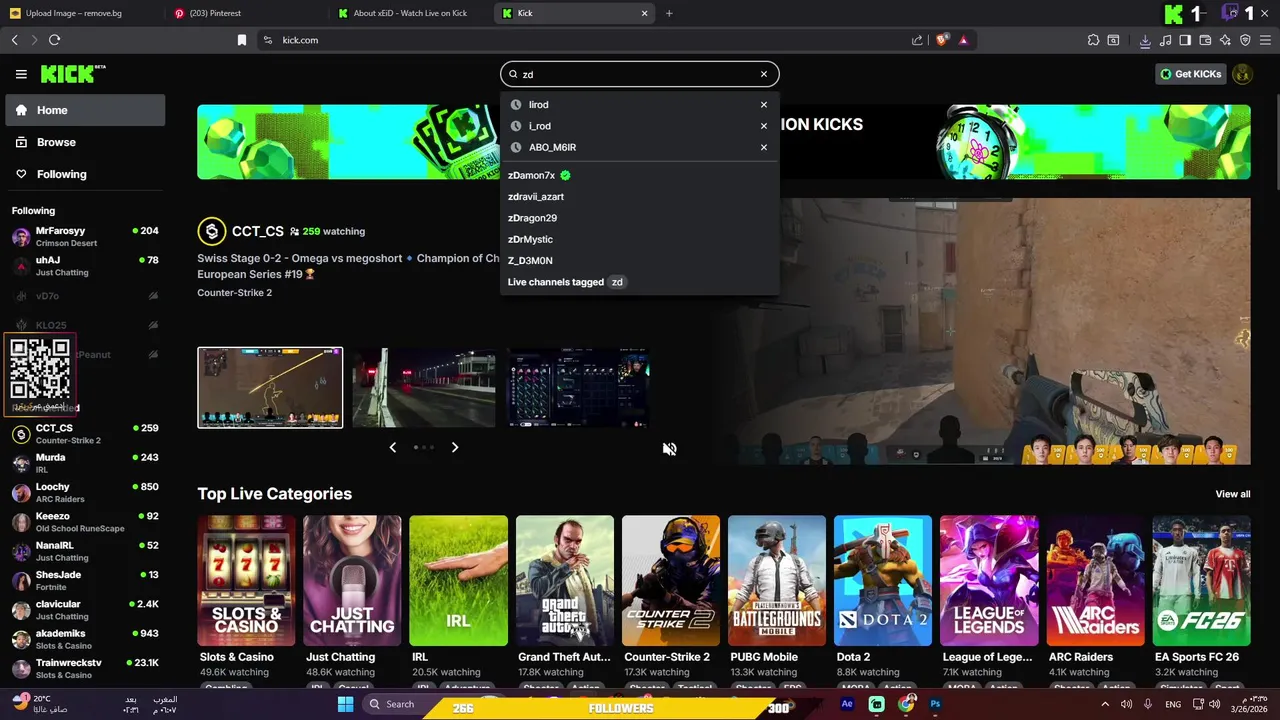Viewport: 1280px width, 720px height.
Task: Open Loochy channel in sidebar
Action: pyautogui.click(x=85, y=492)
